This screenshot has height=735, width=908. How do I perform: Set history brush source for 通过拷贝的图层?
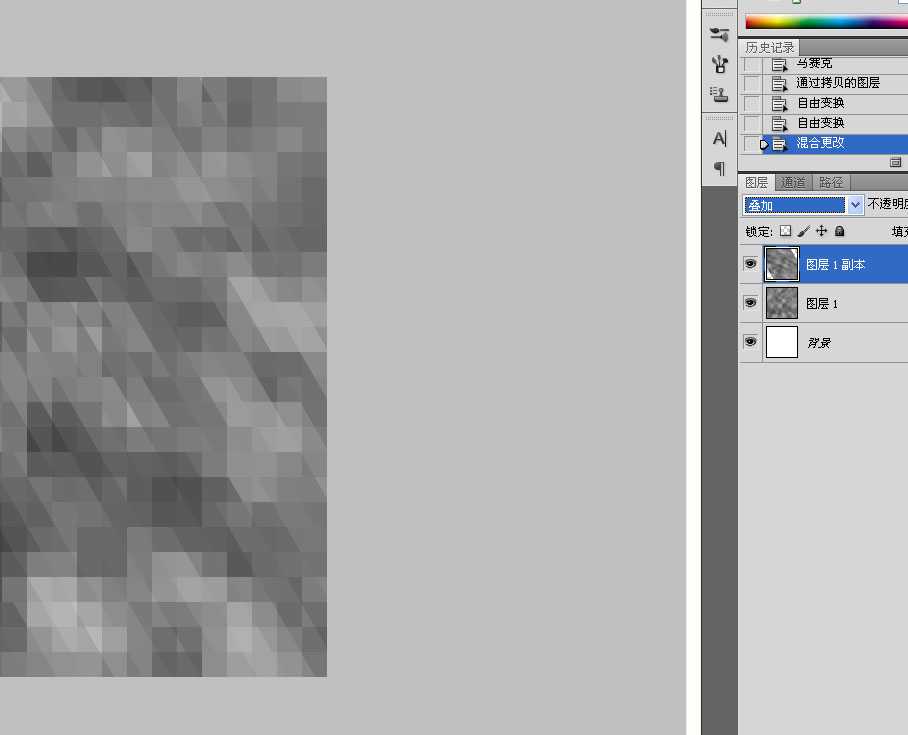tap(752, 83)
